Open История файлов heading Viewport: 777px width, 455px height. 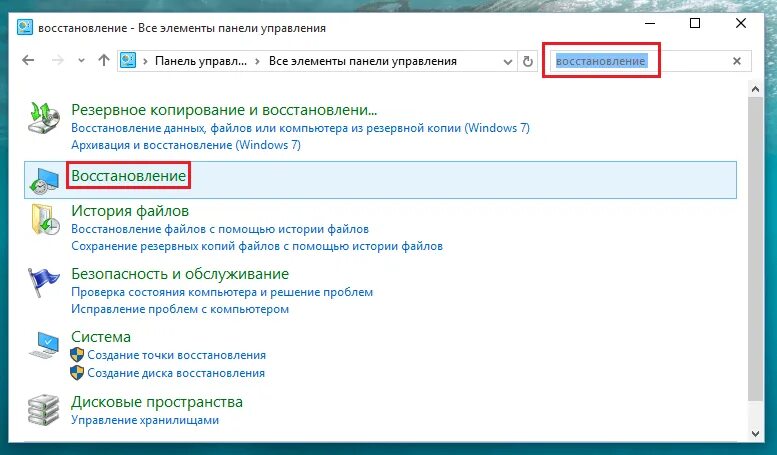click(130, 211)
